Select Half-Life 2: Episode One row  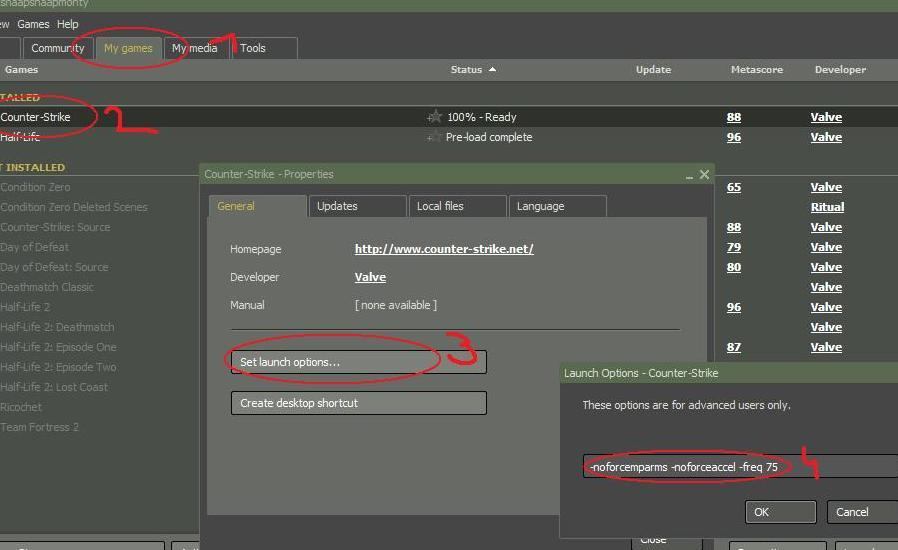[x=58, y=347]
